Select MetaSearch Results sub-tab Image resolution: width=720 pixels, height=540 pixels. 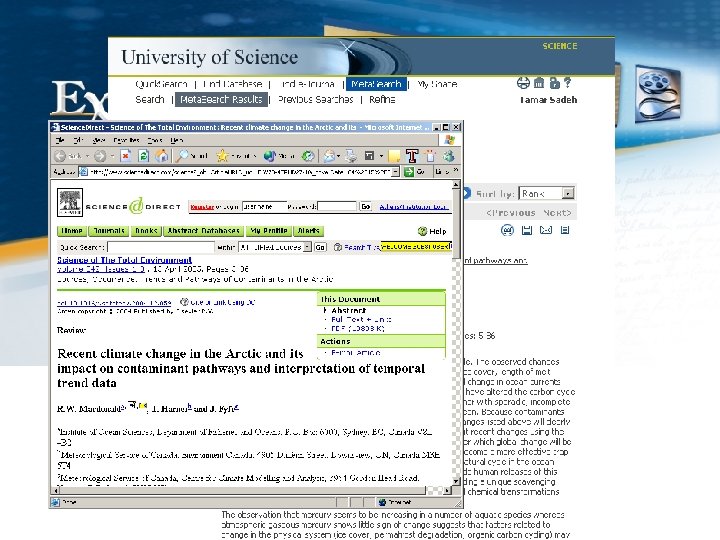pyautogui.click(x=221, y=99)
